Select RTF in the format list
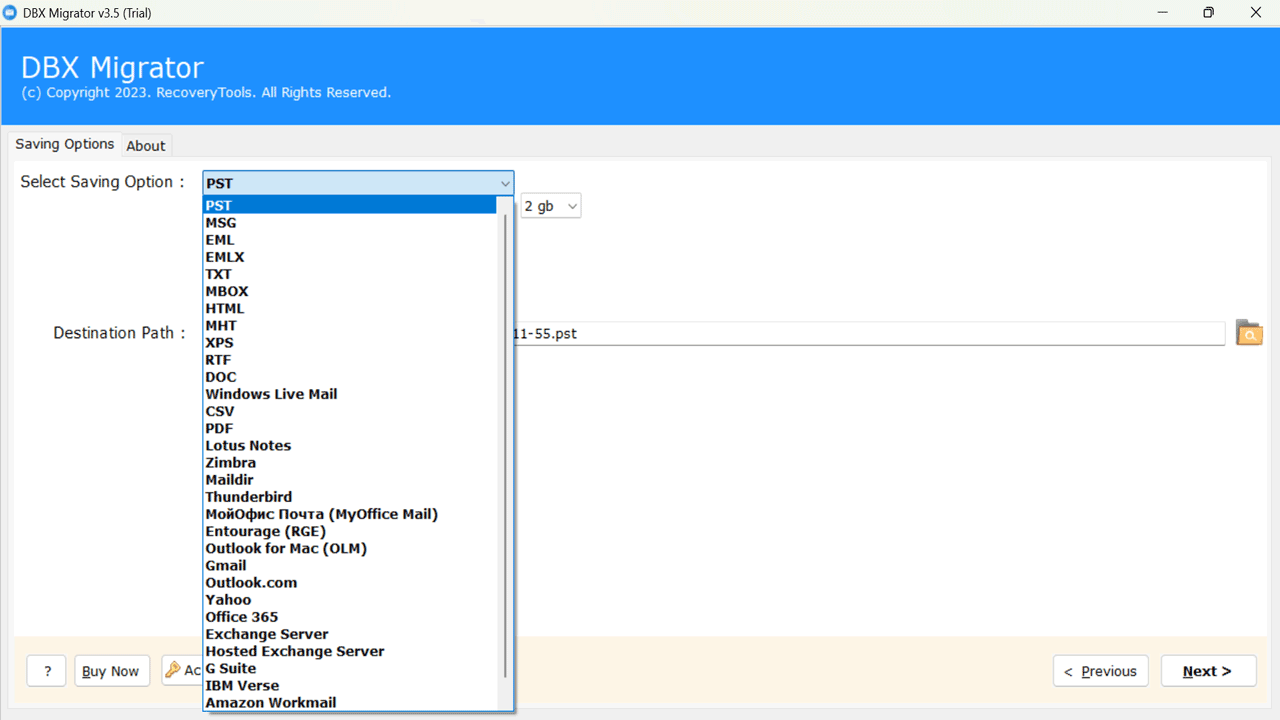The height and width of the screenshot is (720, 1280). 350,360
